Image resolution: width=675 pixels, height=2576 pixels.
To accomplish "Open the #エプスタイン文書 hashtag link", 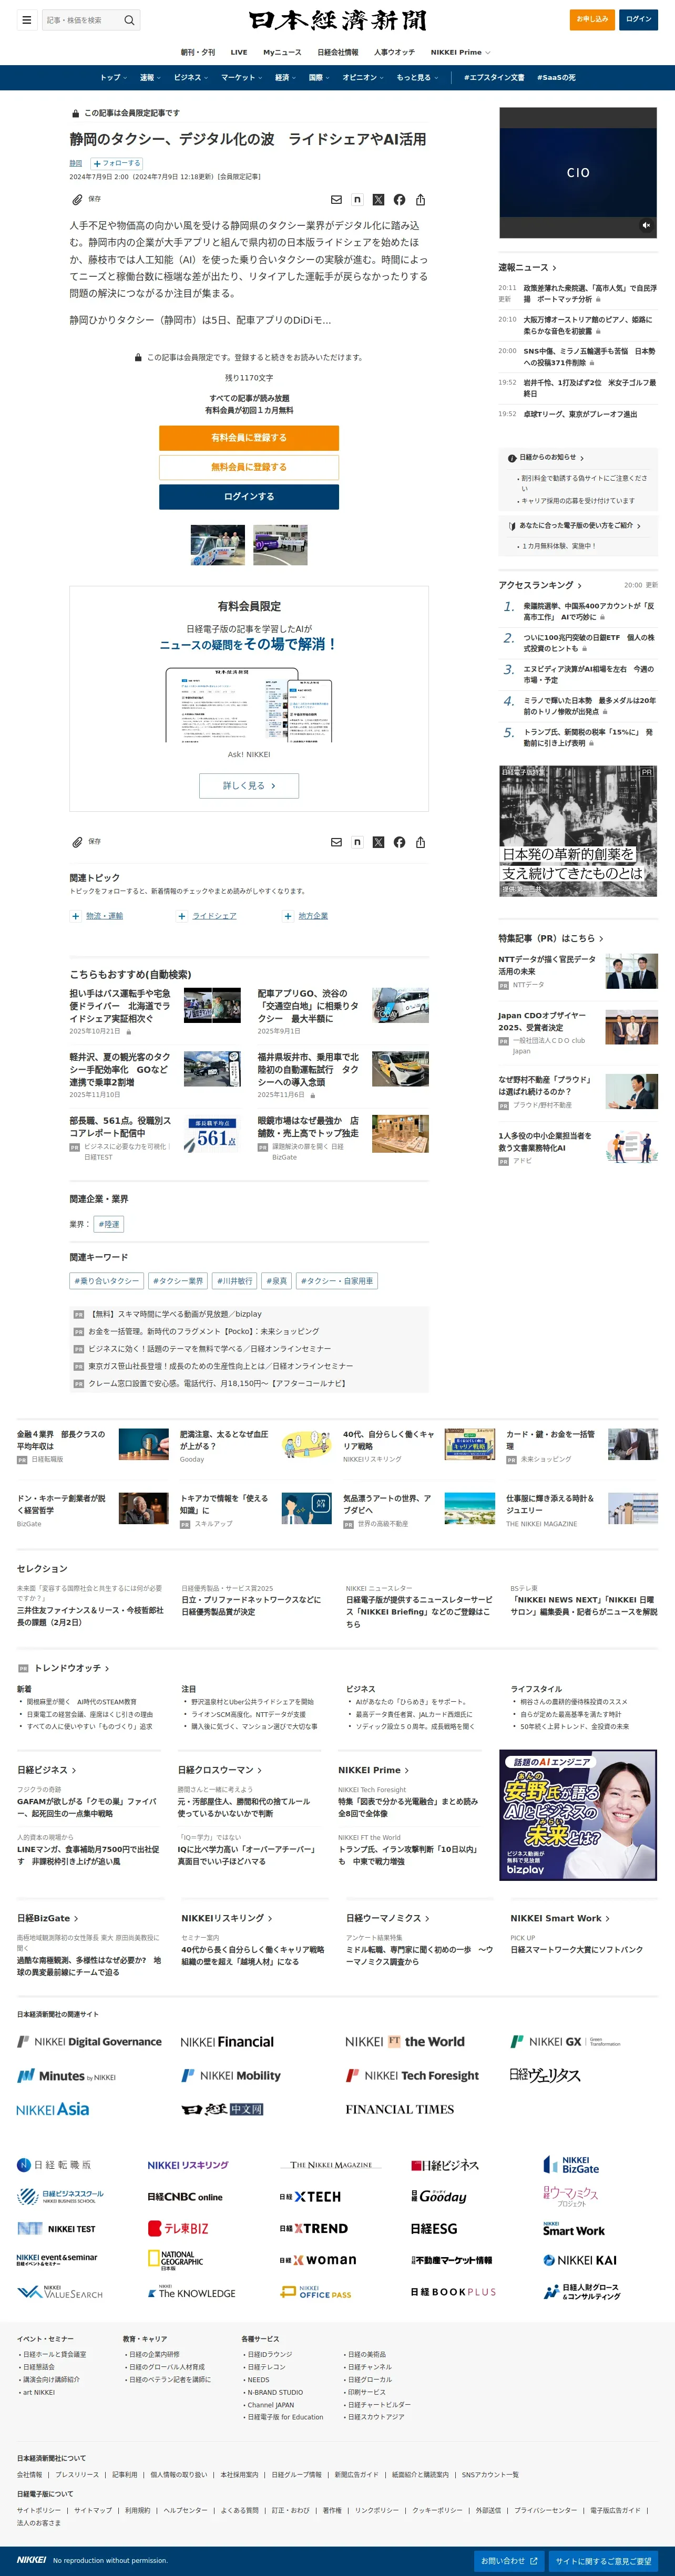I will click(x=494, y=77).
